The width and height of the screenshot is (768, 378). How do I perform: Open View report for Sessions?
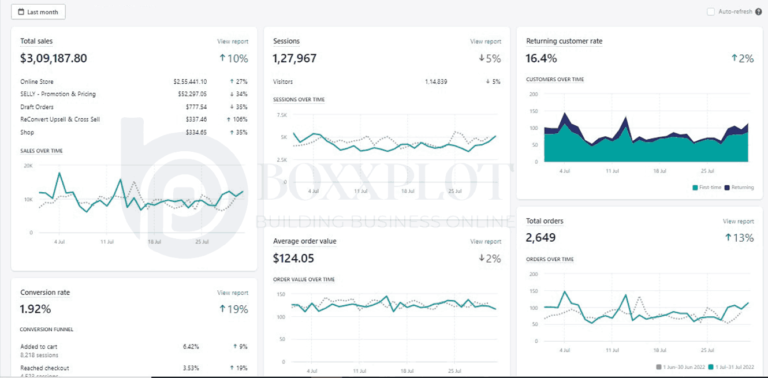click(x=485, y=42)
